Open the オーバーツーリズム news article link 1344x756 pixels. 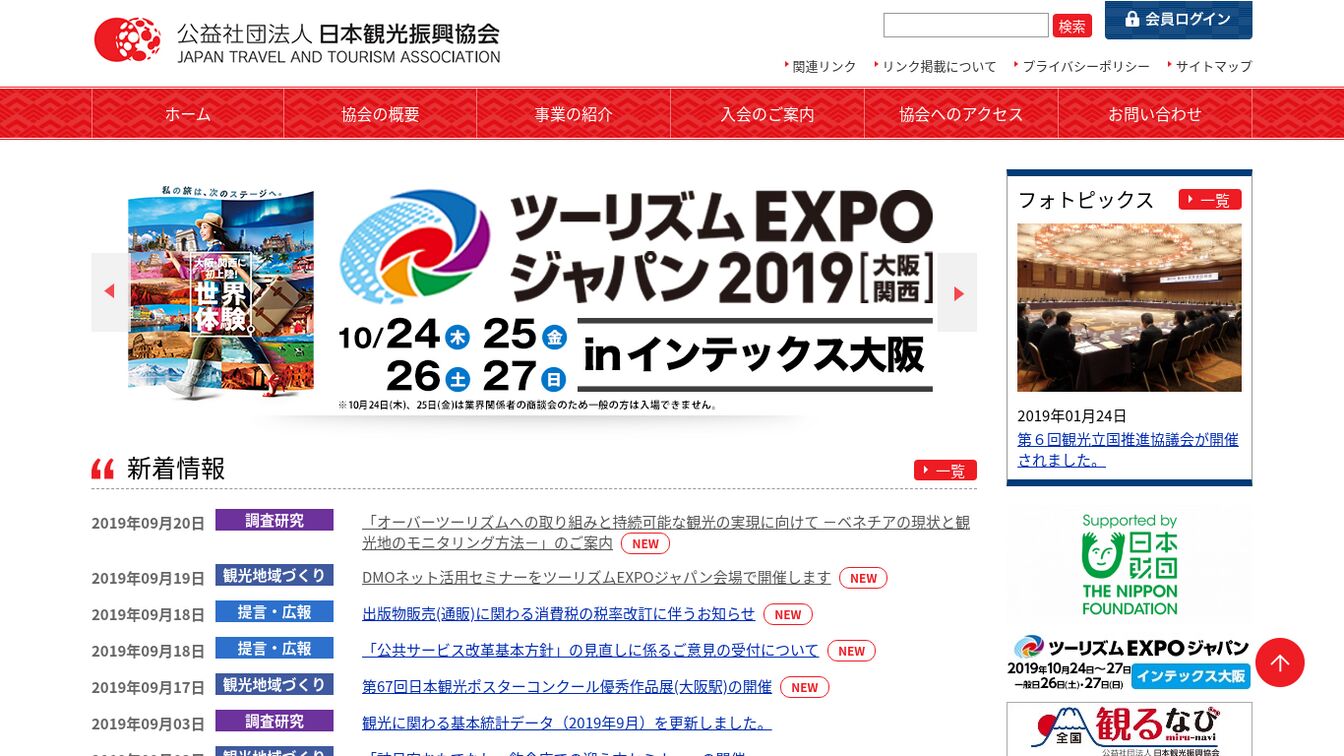666,532
